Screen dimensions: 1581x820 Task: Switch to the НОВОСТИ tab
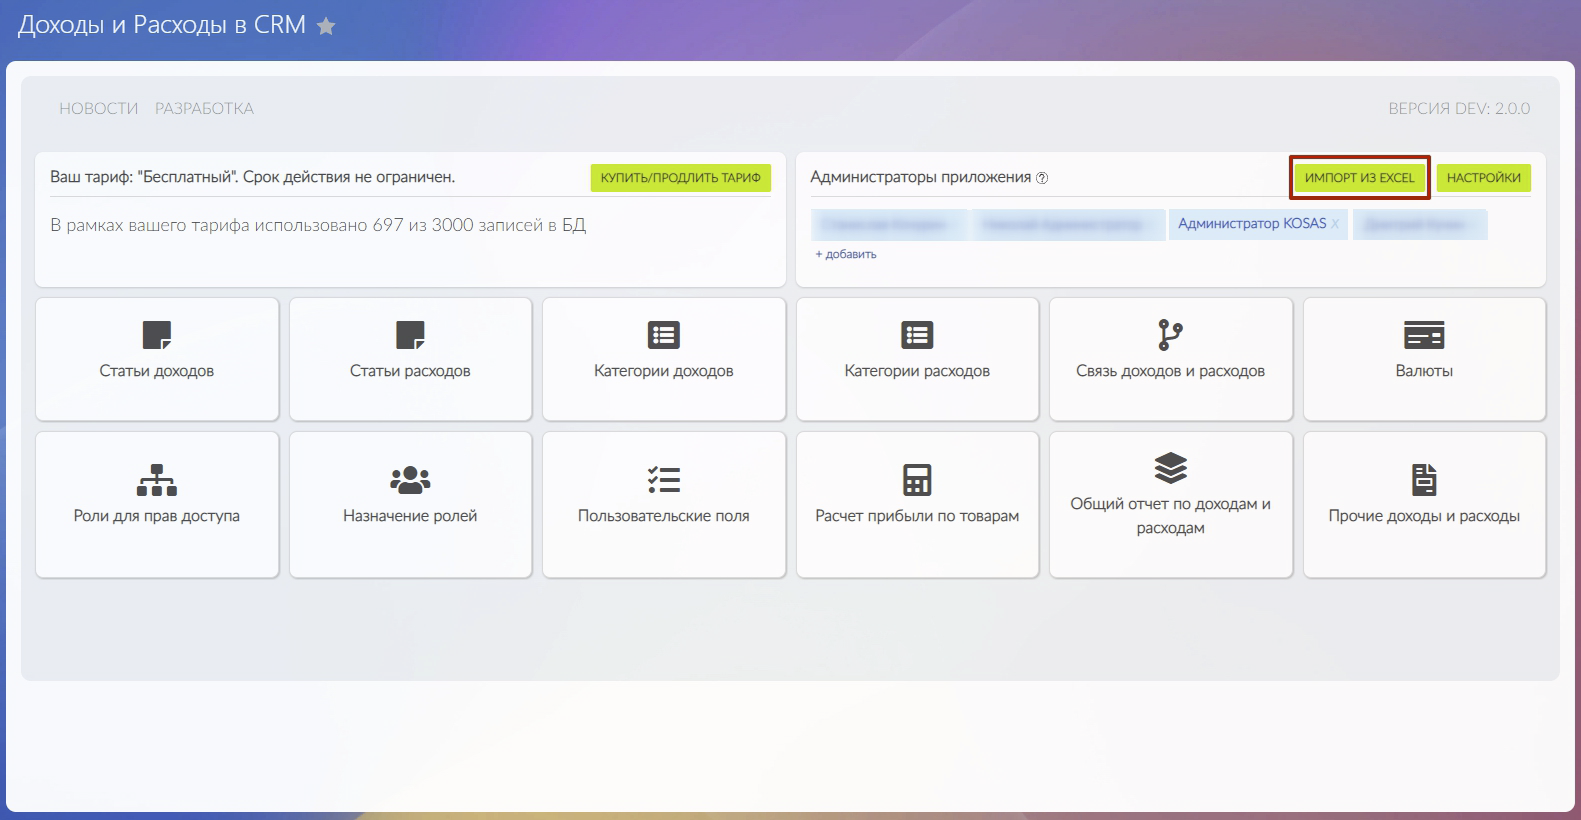pyautogui.click(x=99, y=108)
